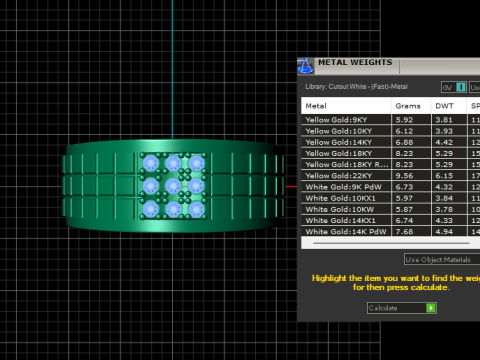Toggle the GV library switch
This screenshot has height=360, width=480.
click(454, 87)
